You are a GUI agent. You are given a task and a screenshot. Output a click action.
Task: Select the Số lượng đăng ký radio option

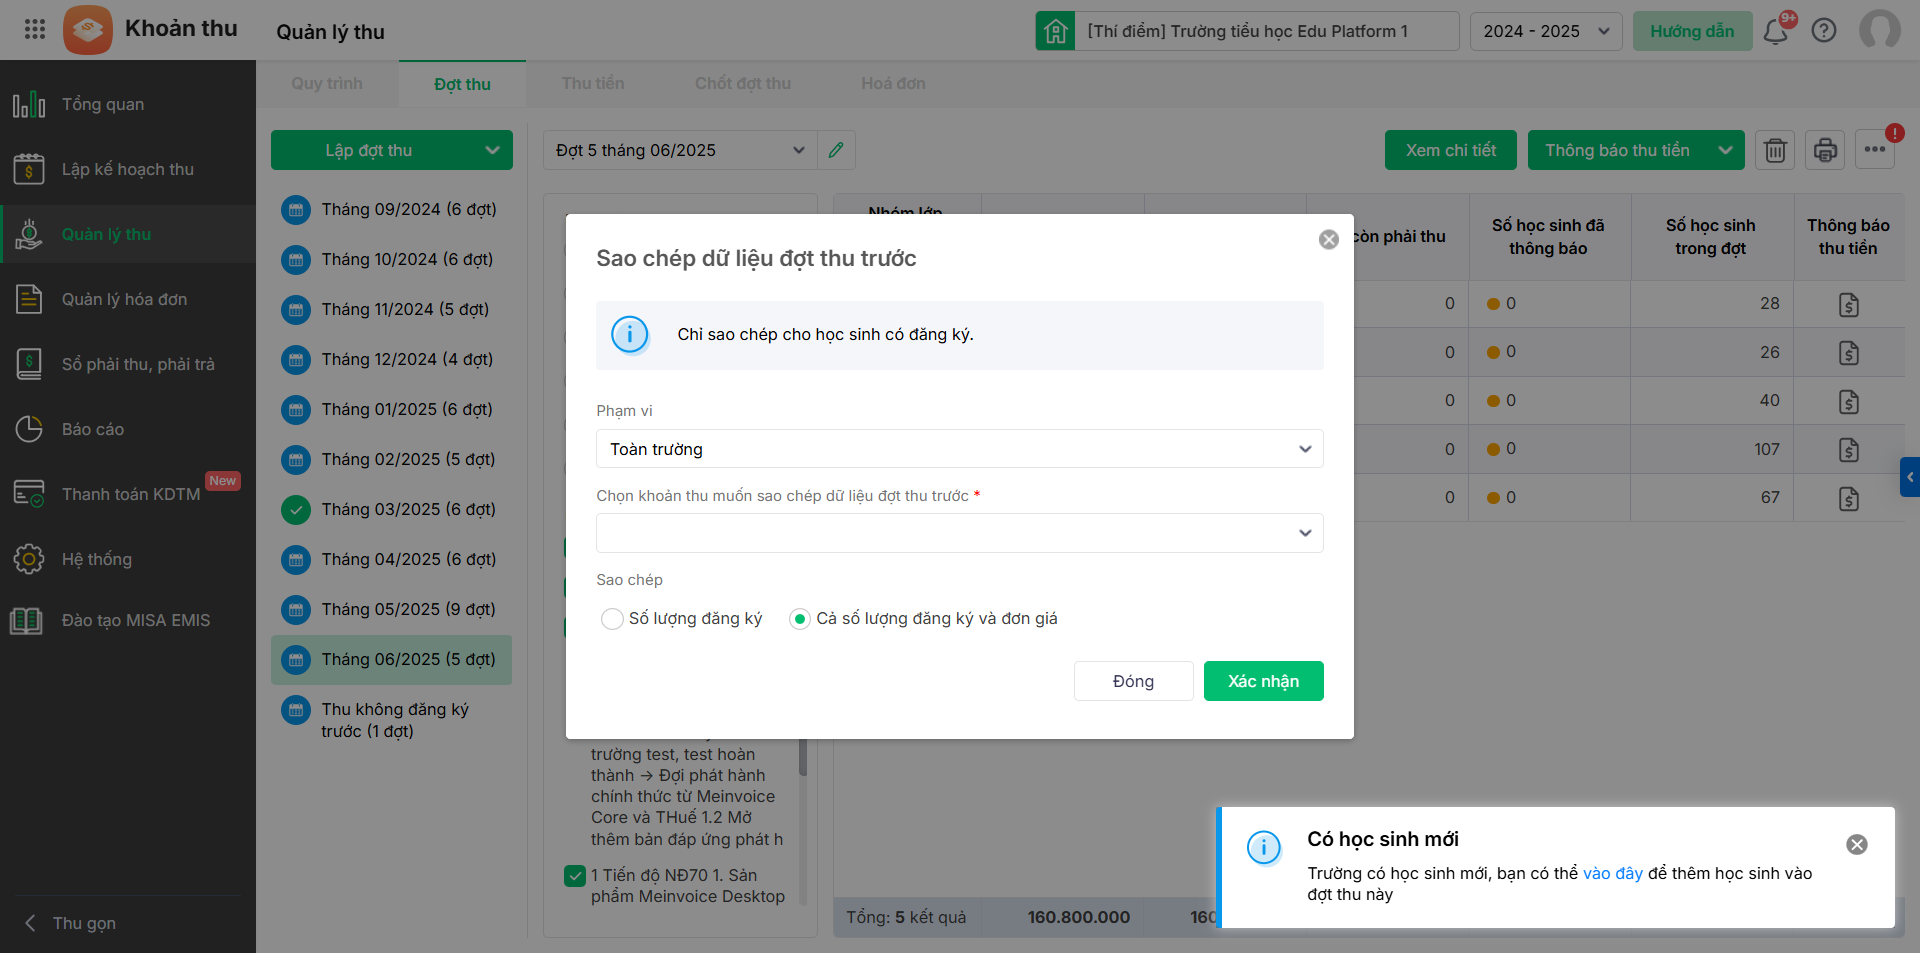pos(612,619)
